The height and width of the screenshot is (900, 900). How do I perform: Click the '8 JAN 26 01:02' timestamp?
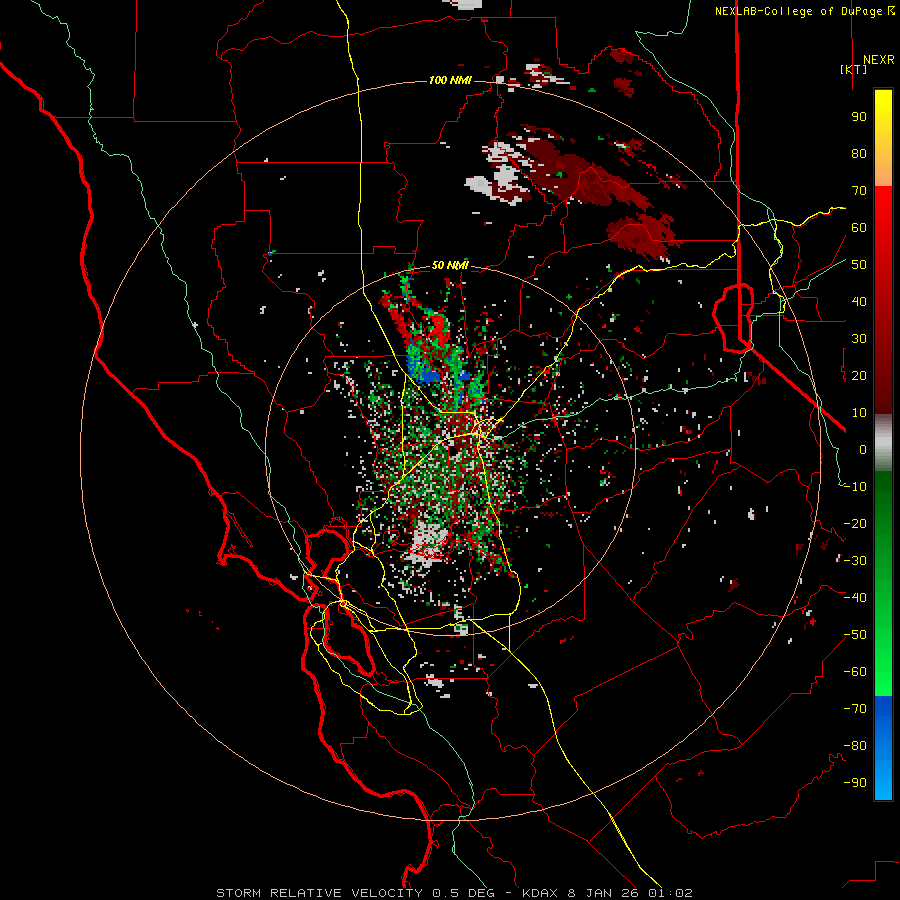pyautogui.click(x=630, y=893)
